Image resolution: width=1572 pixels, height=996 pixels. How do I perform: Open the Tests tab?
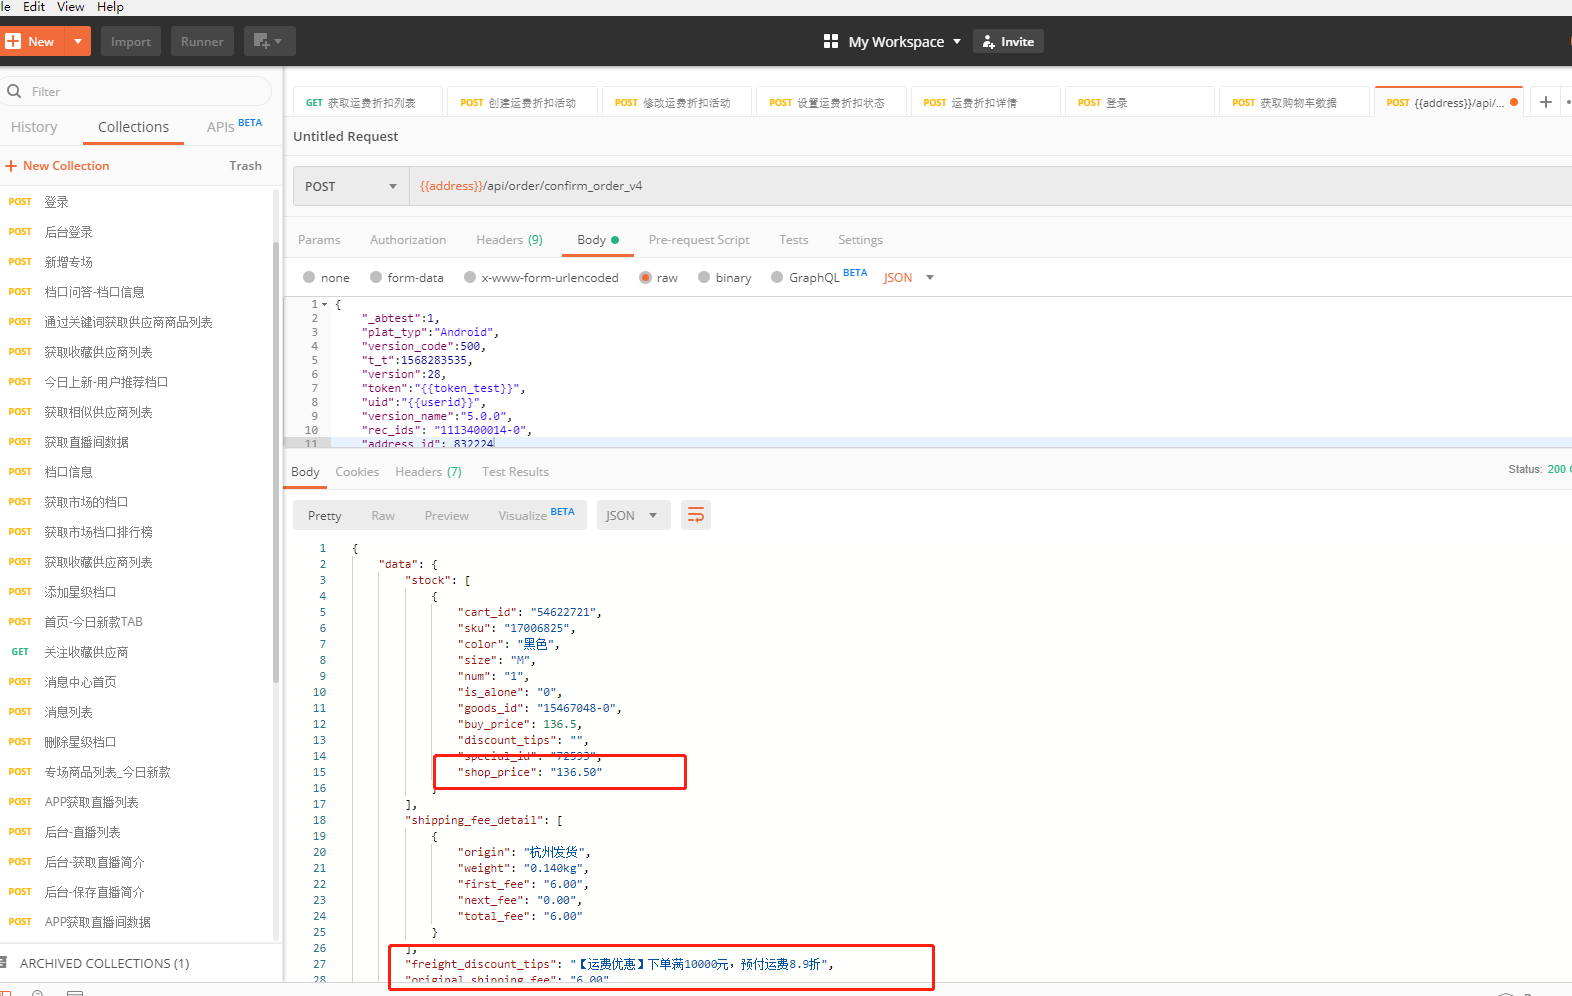pos(794,240)
